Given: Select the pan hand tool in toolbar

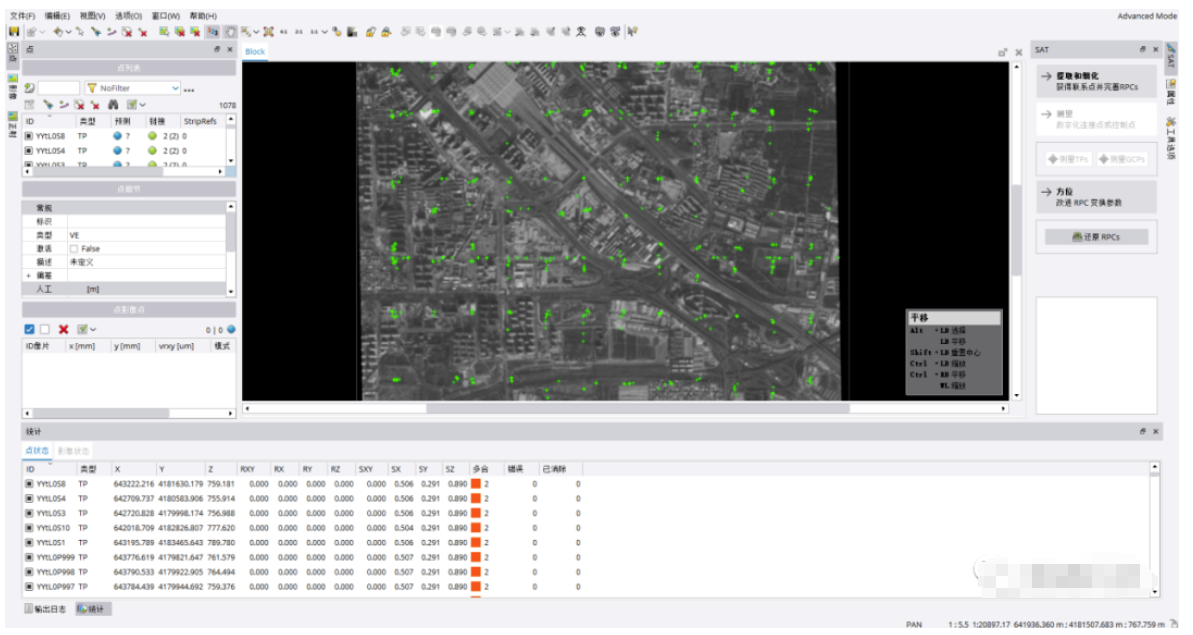Looking at the screenshot, I should (229, 32).
